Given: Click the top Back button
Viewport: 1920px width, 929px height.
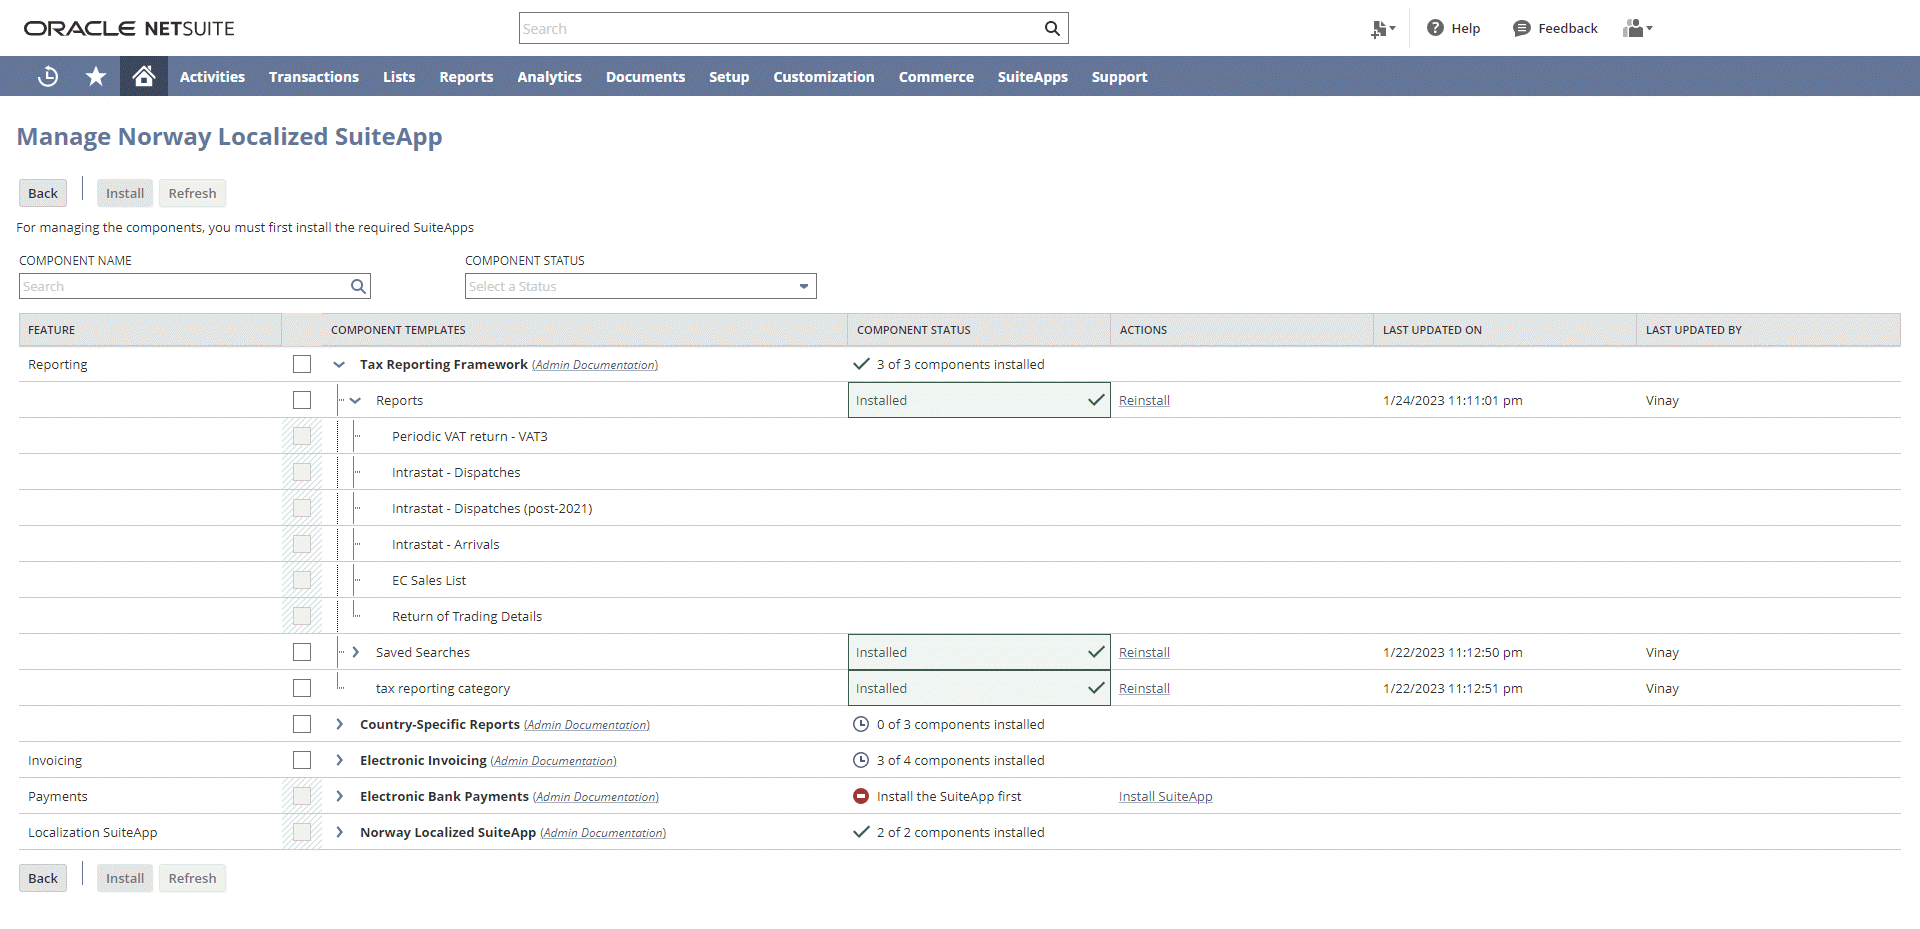Looking at the screenshot, I should click(43, 193).
